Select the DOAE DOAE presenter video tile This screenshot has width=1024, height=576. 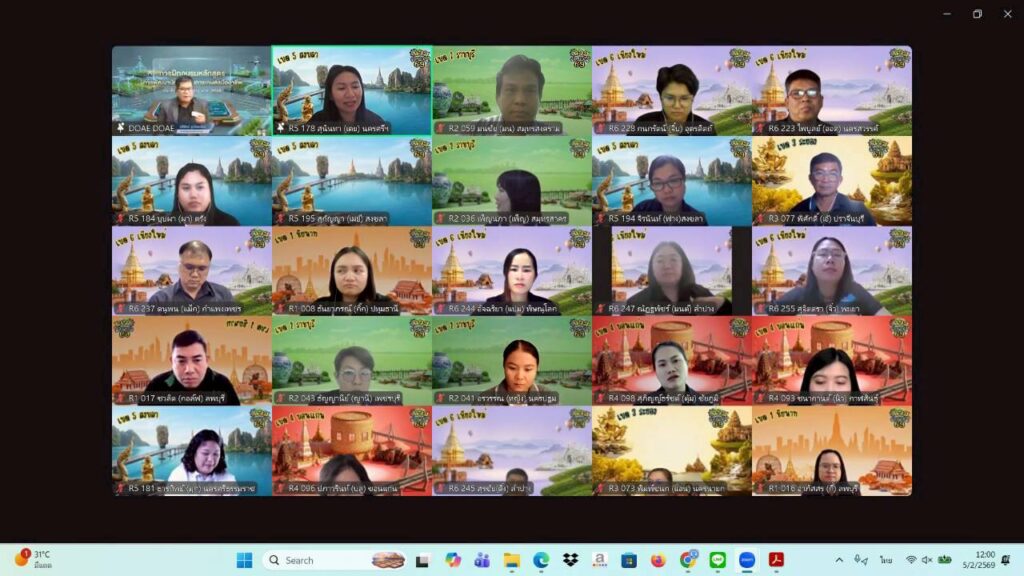click(191, 90)
